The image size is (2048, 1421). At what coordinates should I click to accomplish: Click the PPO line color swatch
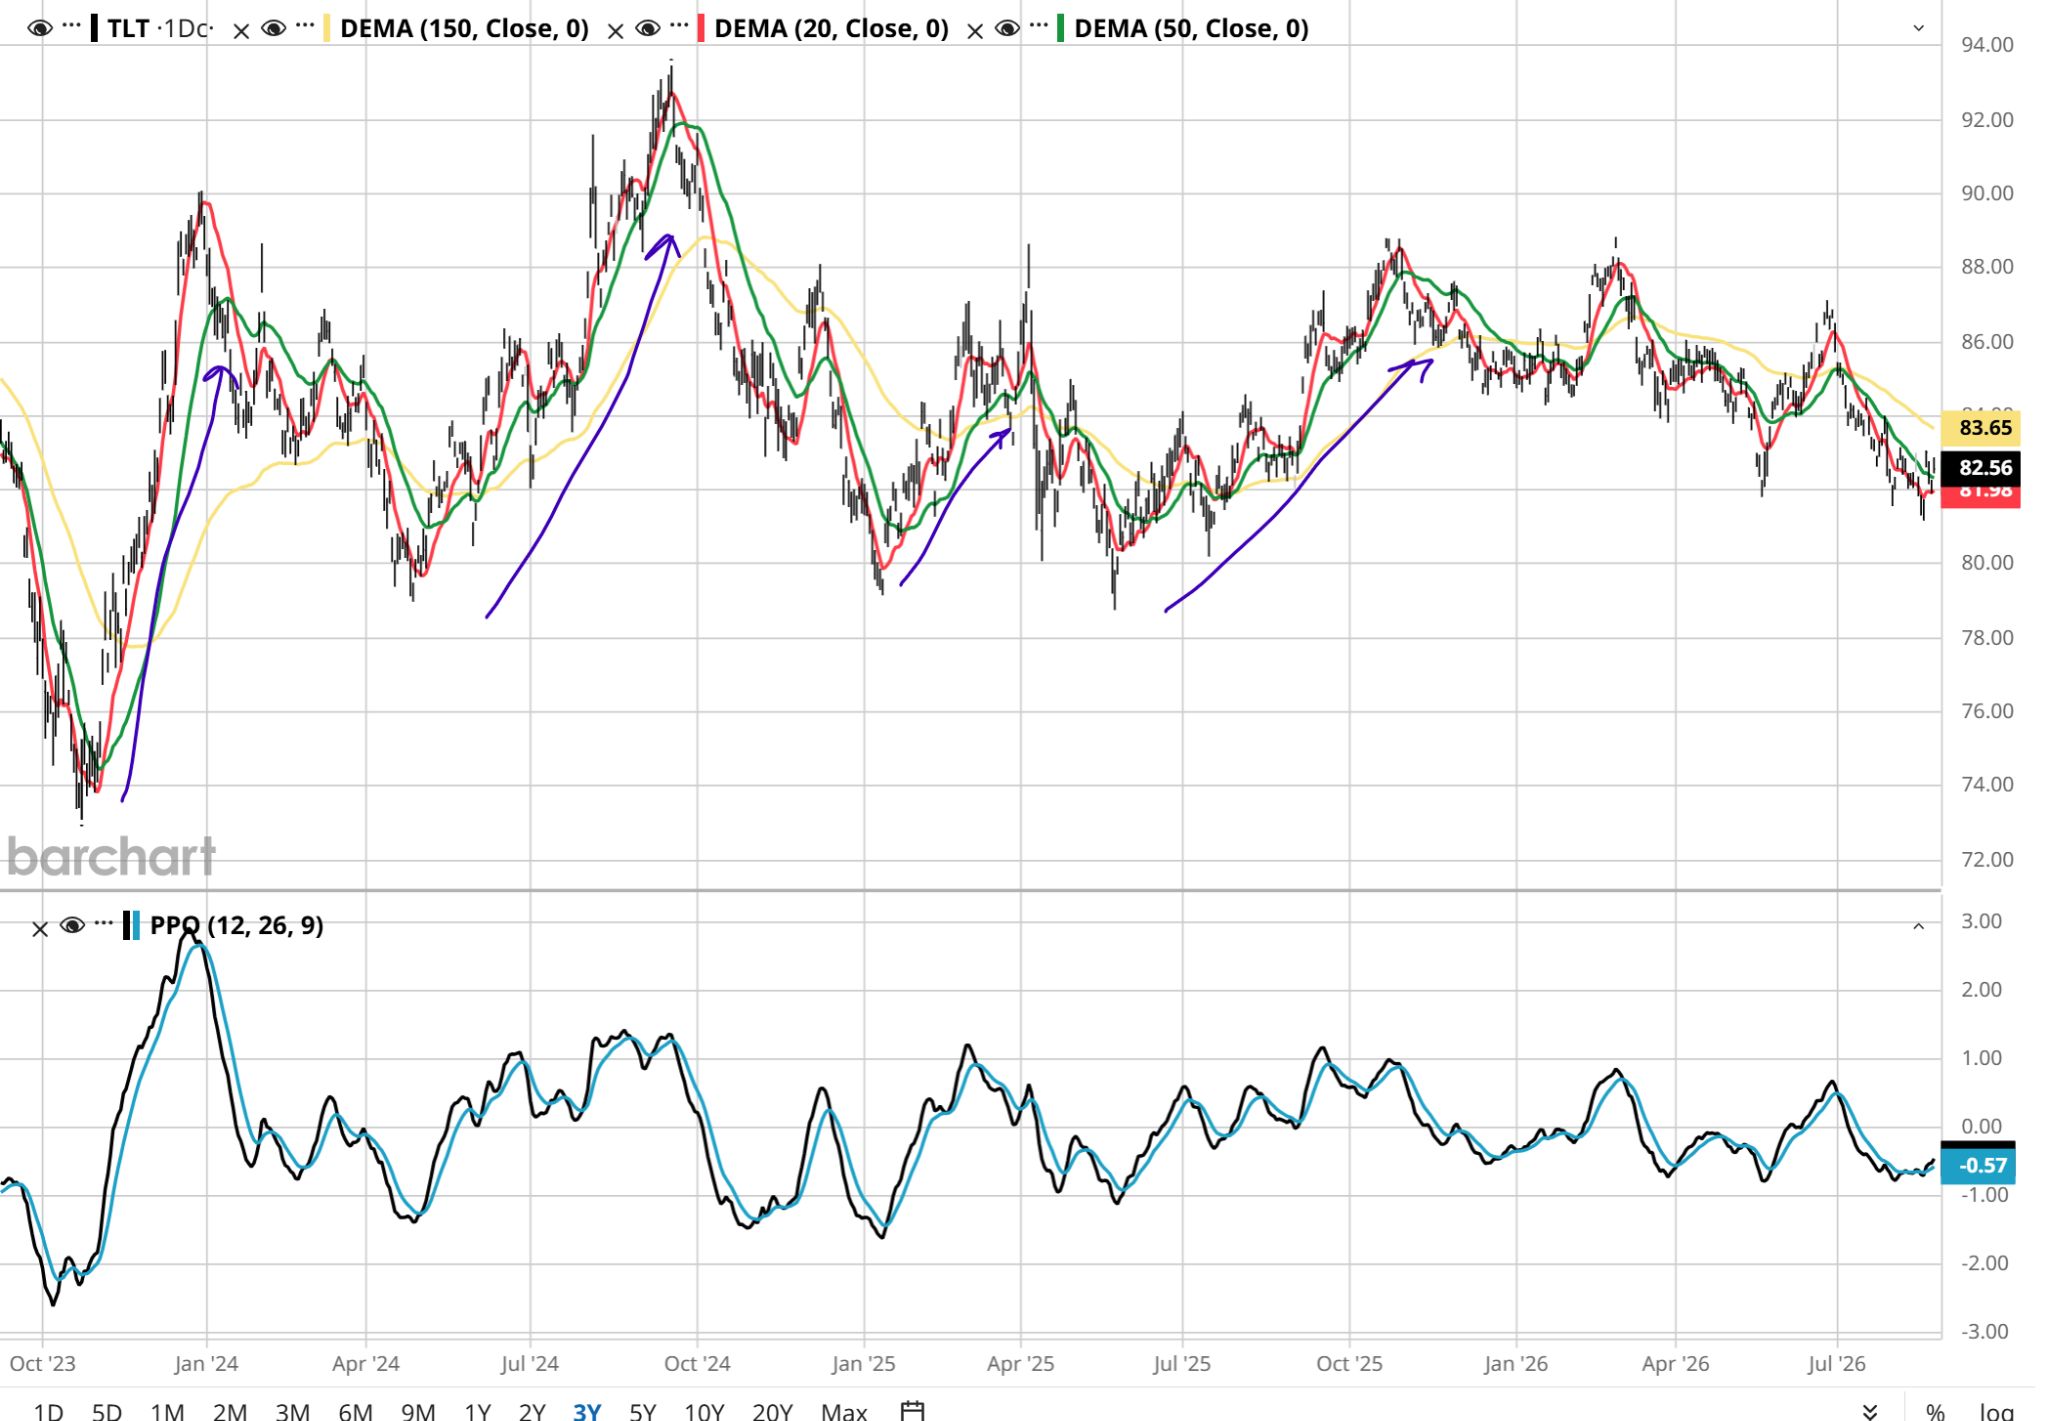131,925
